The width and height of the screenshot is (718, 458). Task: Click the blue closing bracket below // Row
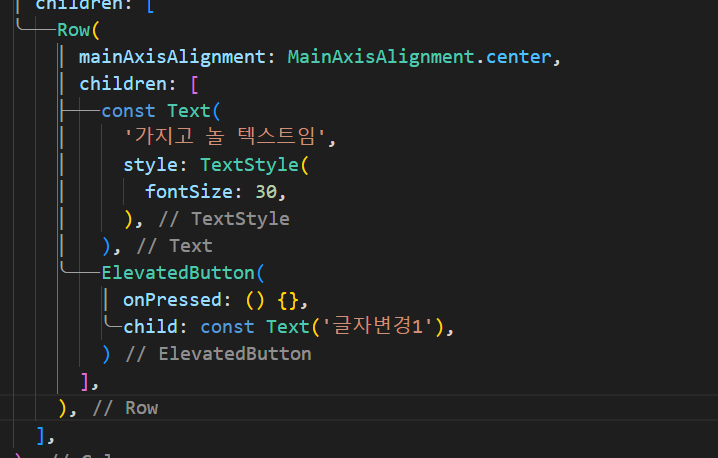point(41,436)
